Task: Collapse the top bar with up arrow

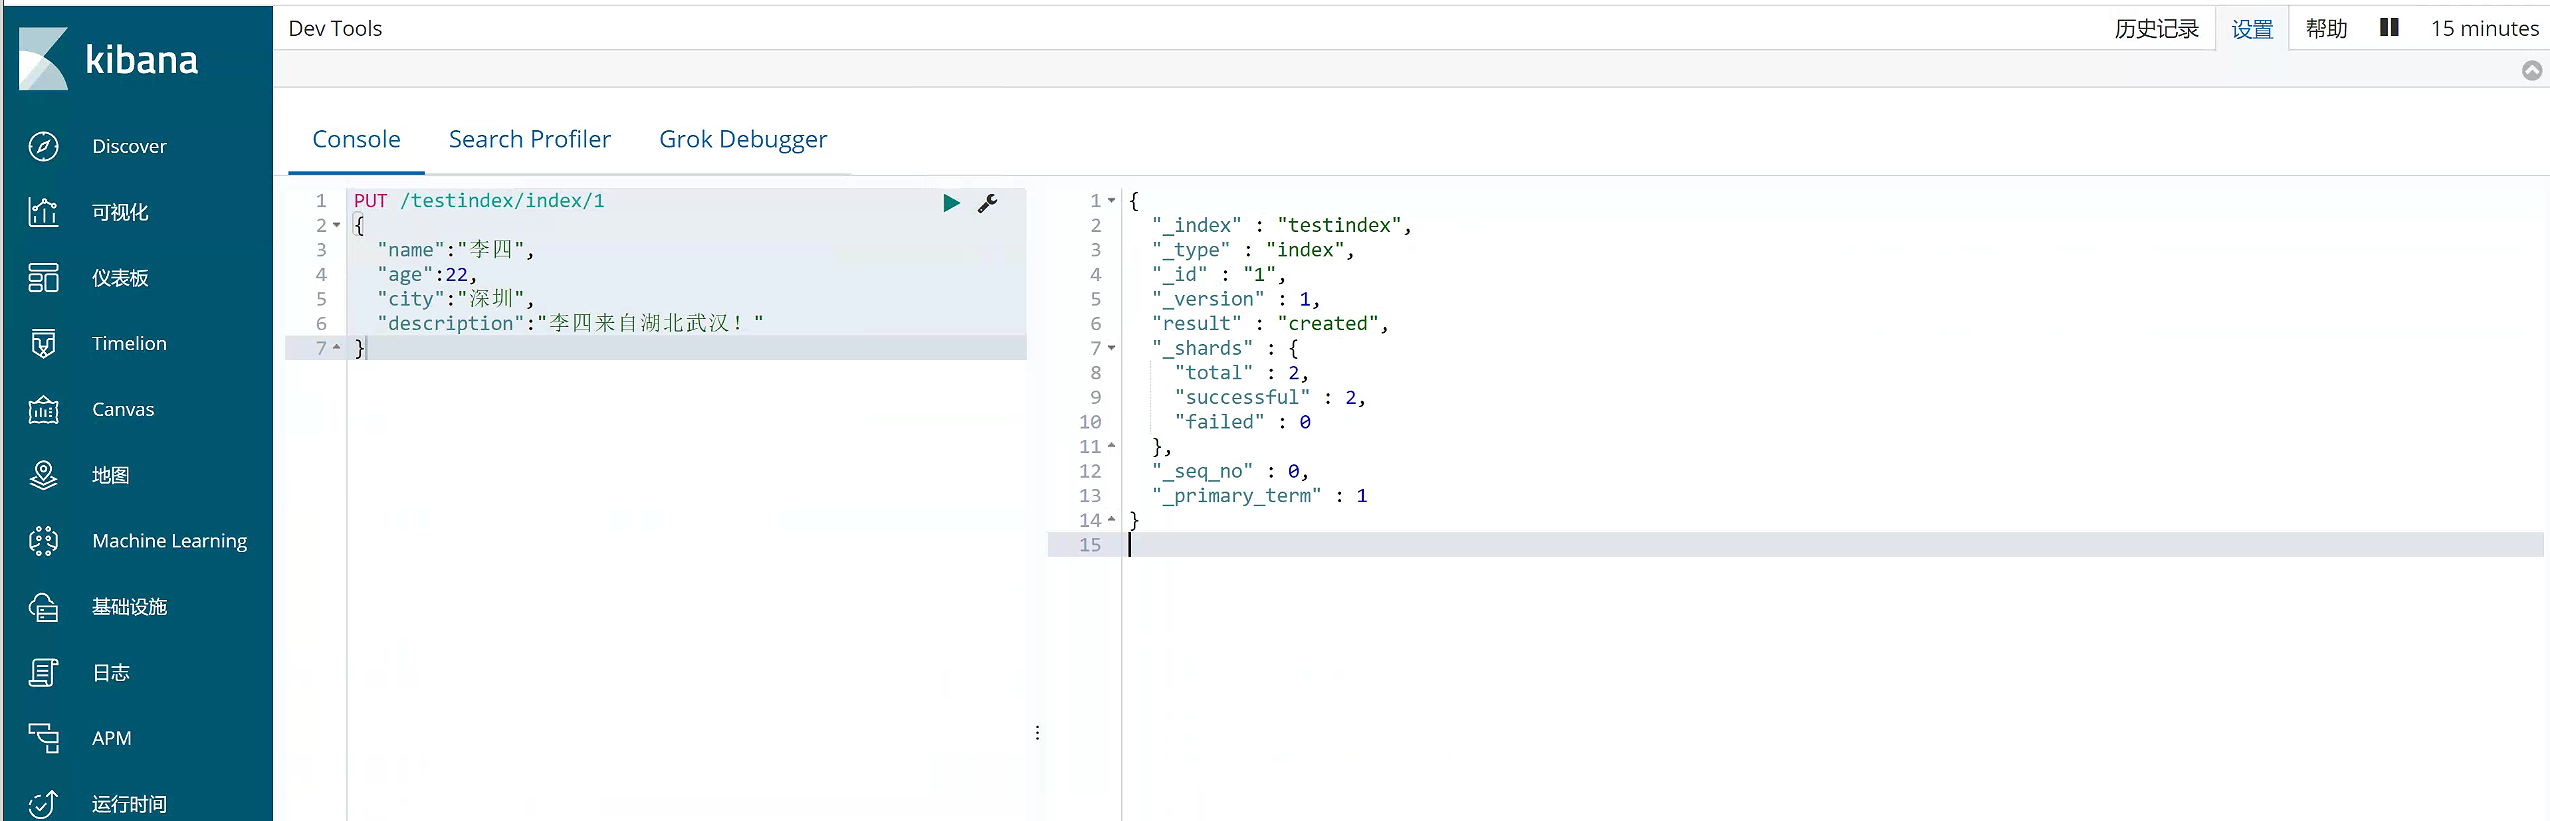Action: (x=2532, y=70)
